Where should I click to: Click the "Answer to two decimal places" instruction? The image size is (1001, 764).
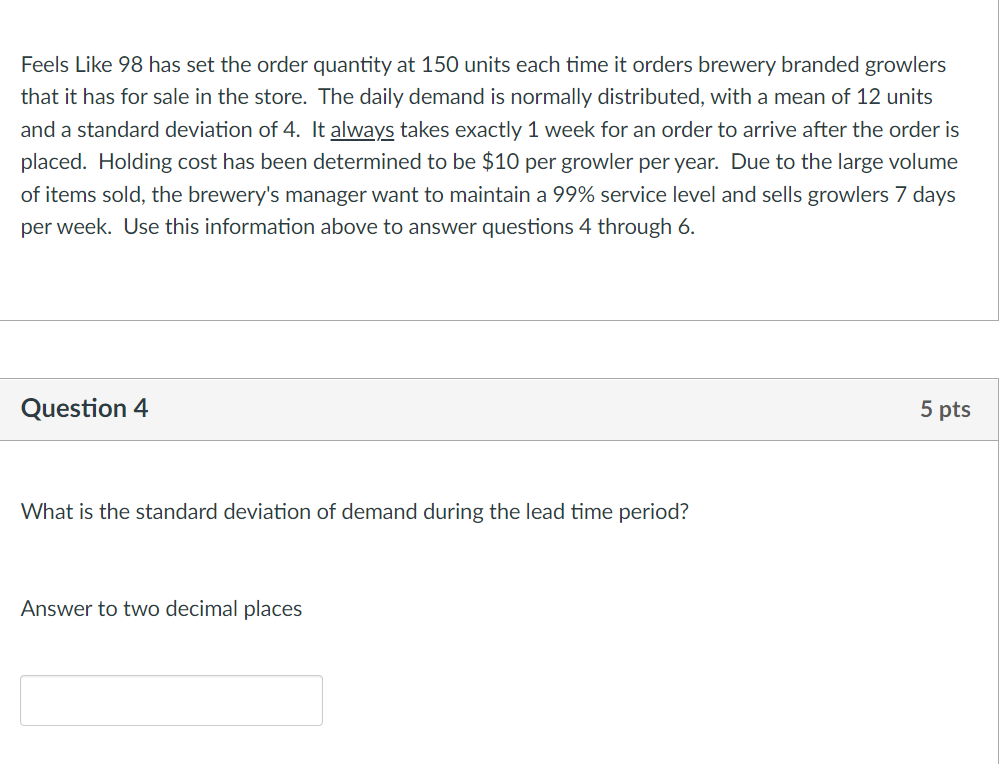pos(159,608)
